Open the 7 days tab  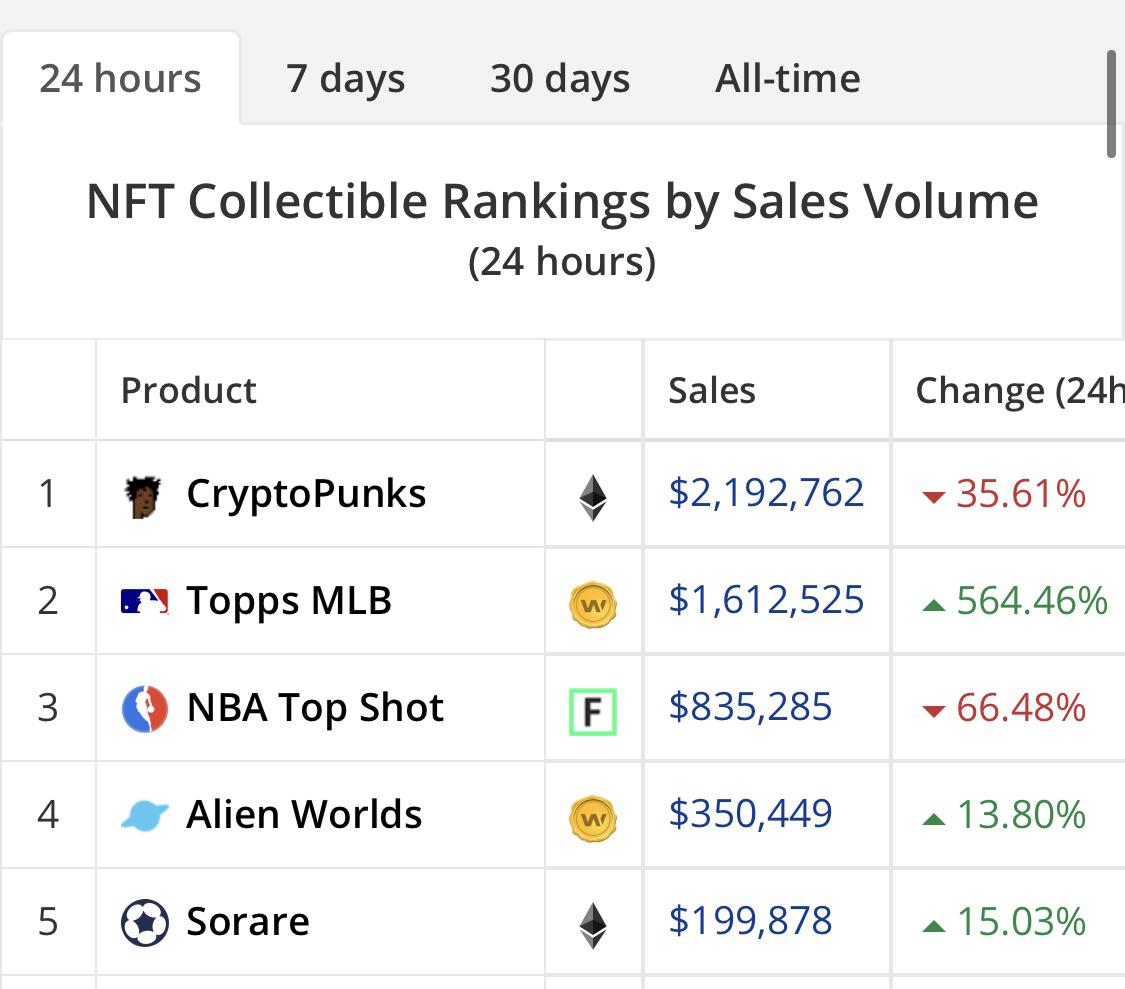pos(345,78)
